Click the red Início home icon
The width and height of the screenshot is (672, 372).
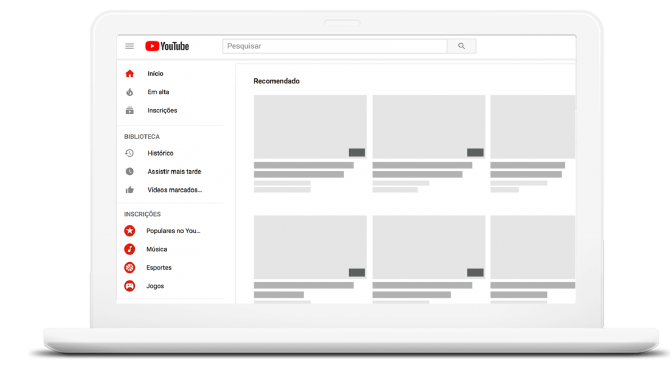pyautogui.click(x=129, y=74)
